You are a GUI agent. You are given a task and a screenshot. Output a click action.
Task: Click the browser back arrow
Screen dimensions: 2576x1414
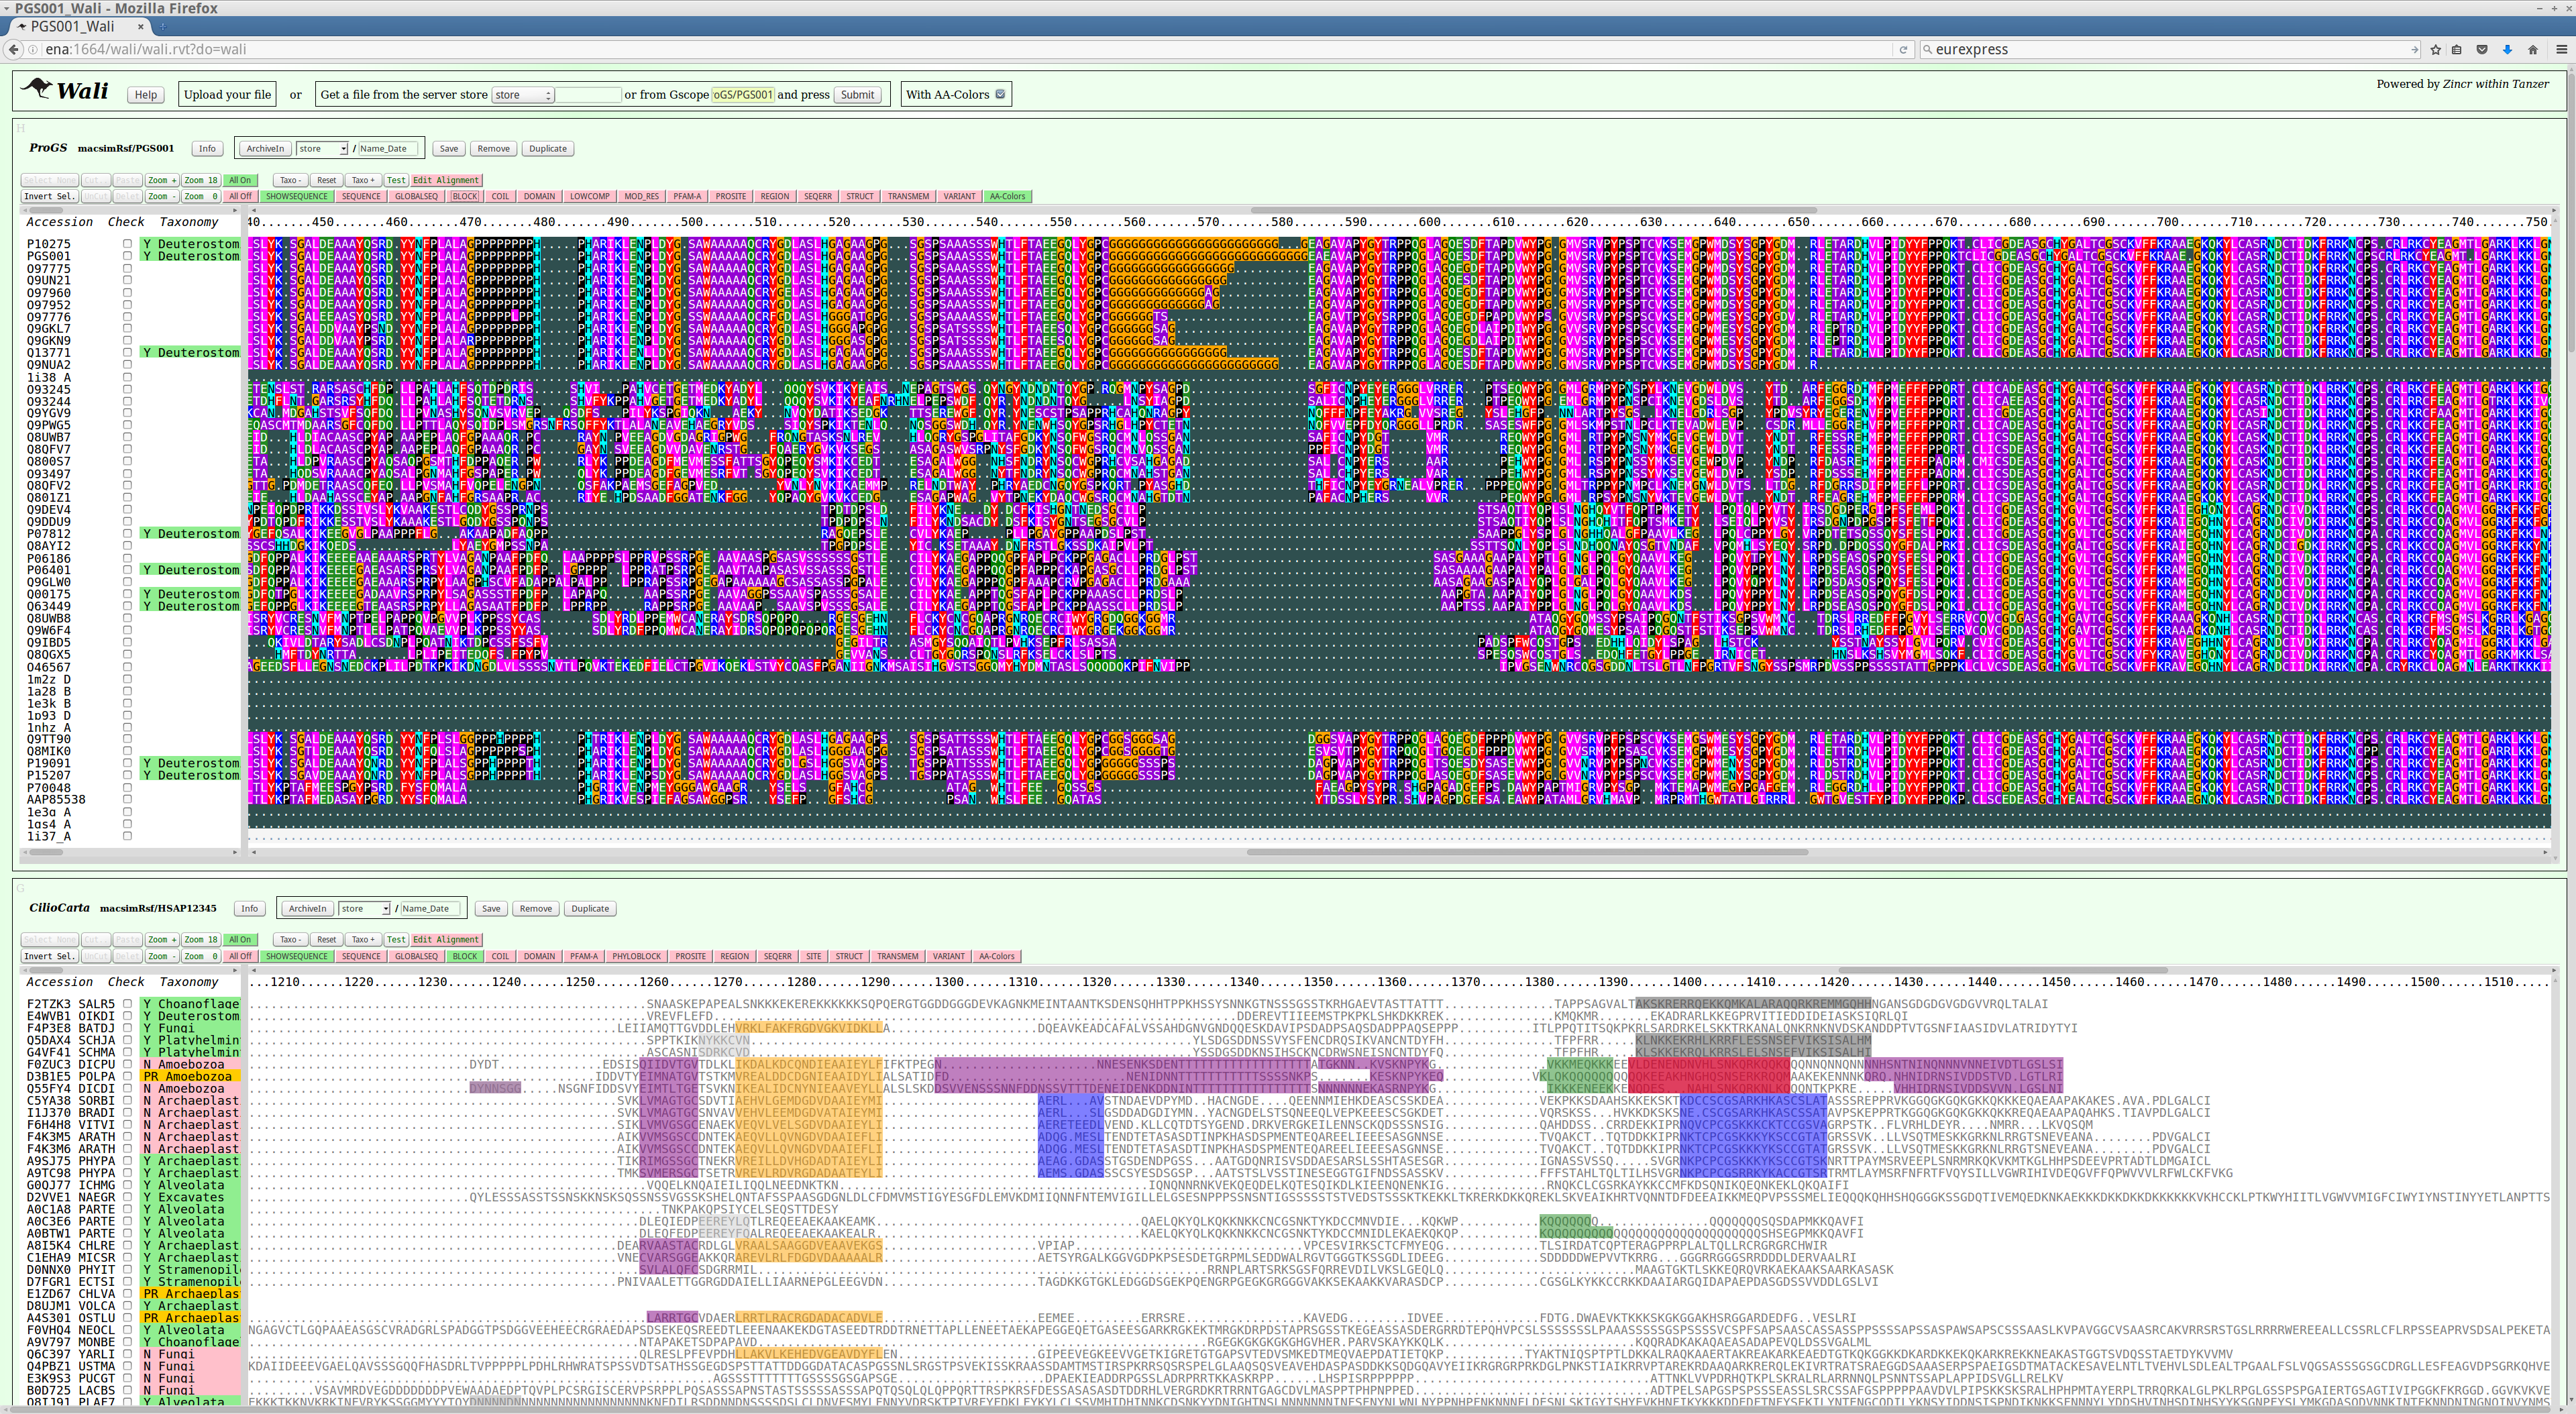(12, 49)
